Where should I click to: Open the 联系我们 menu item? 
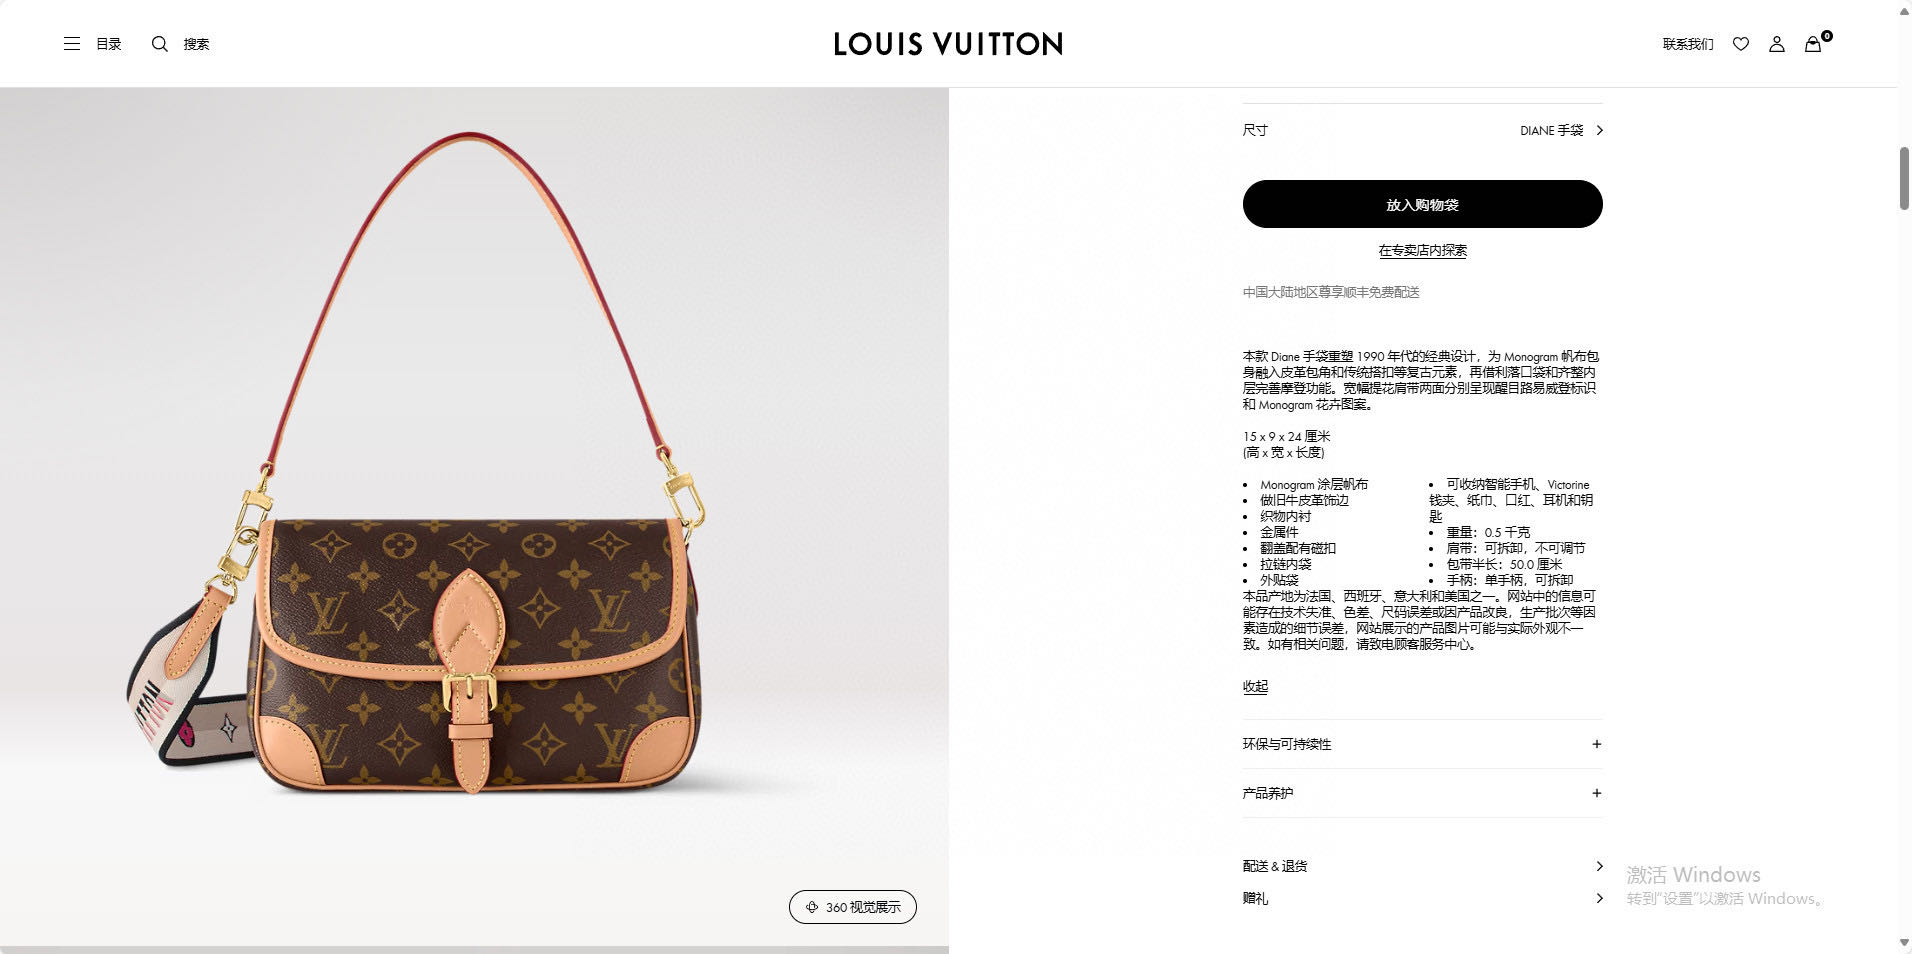pos(1688,44)
